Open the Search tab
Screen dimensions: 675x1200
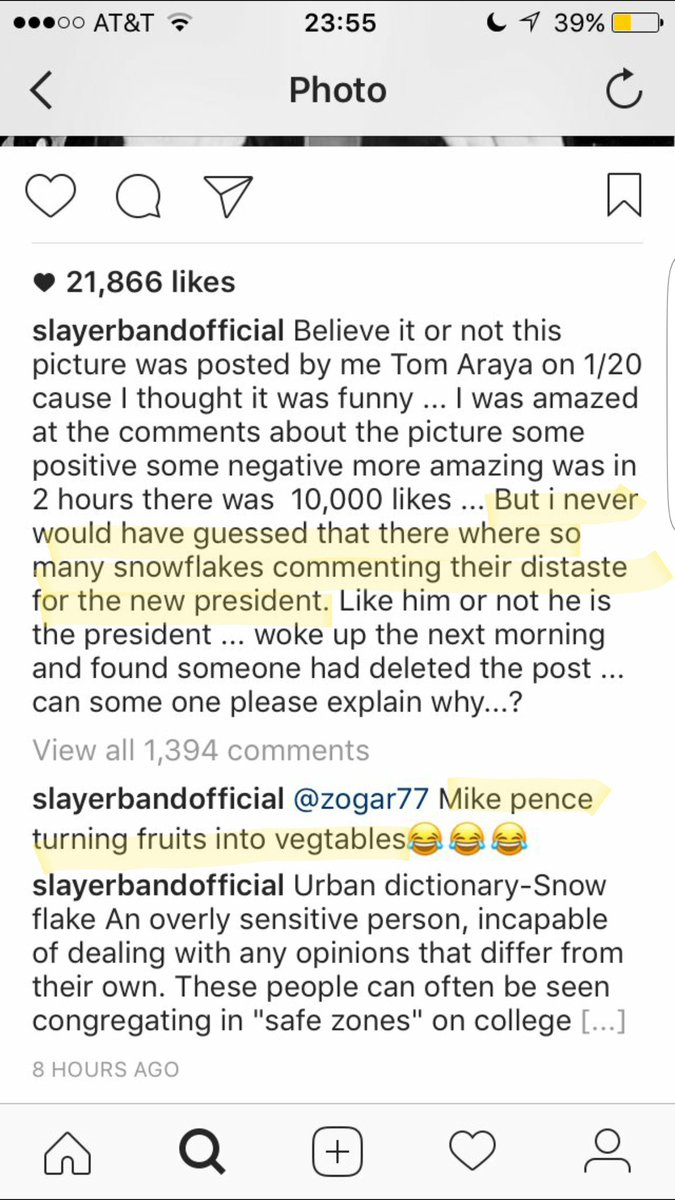click(201, 1152)
